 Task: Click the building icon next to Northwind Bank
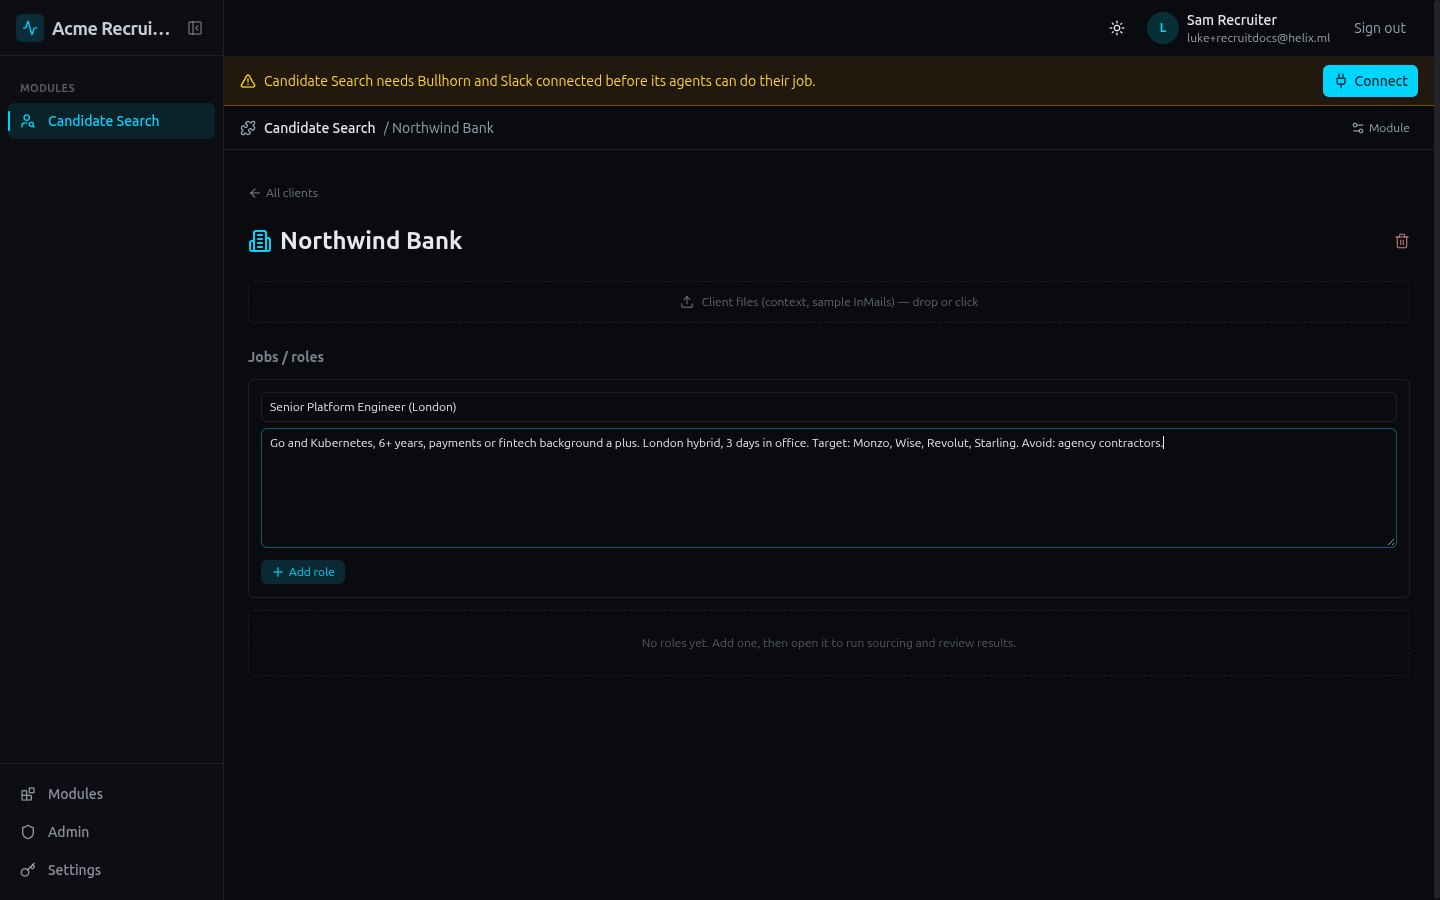tap(260, 241)
